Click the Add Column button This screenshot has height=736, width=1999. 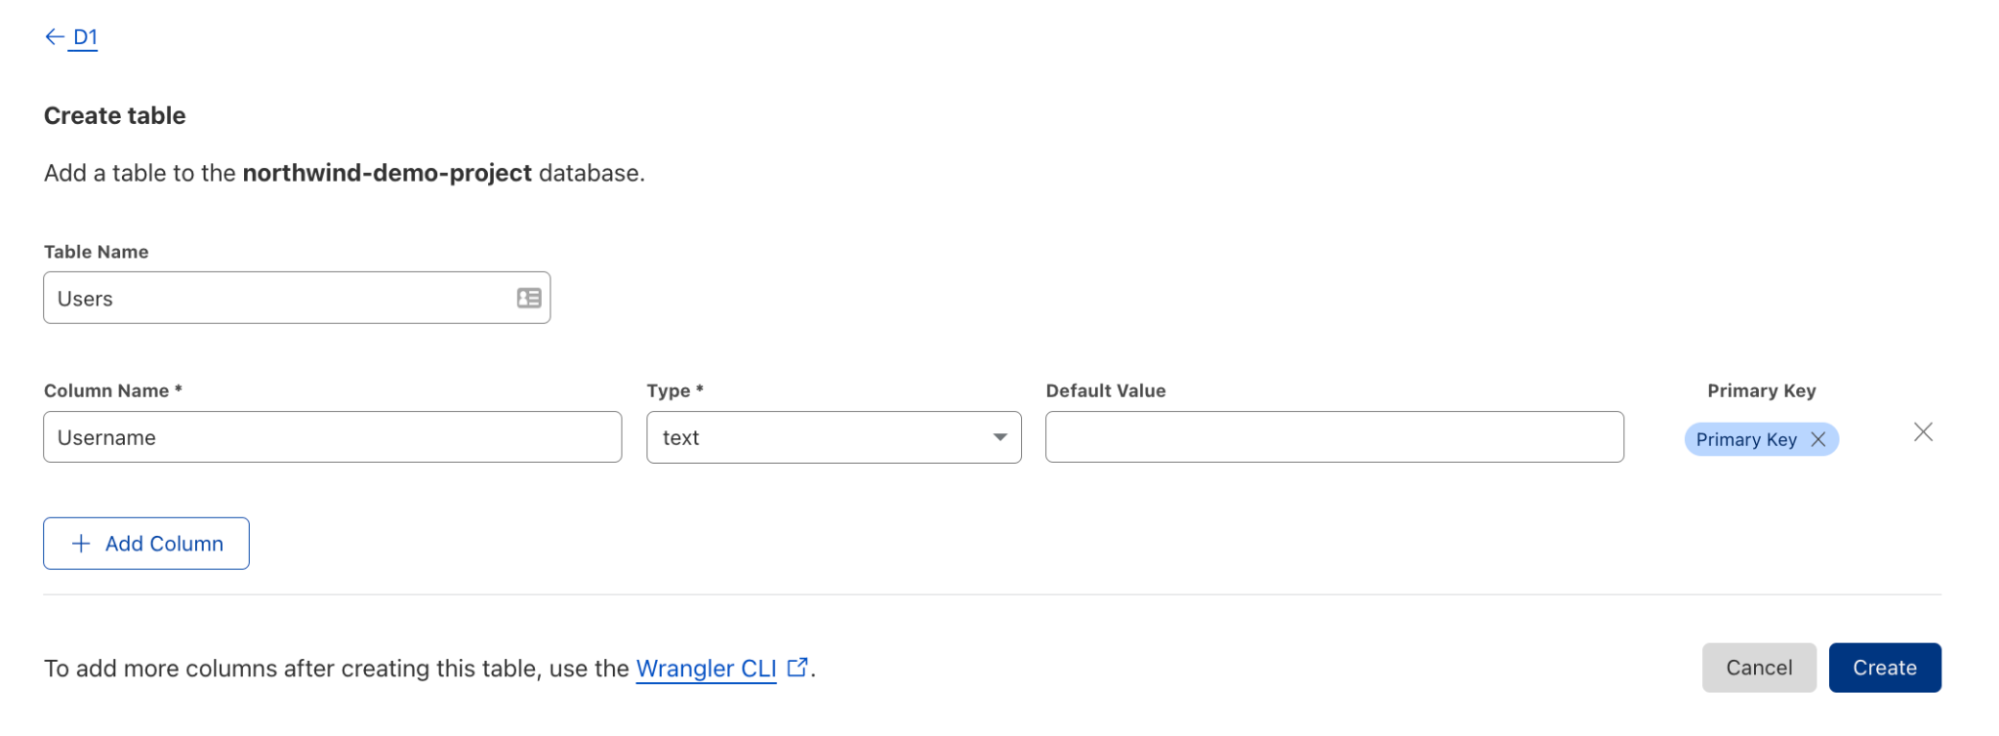(146, 543)
